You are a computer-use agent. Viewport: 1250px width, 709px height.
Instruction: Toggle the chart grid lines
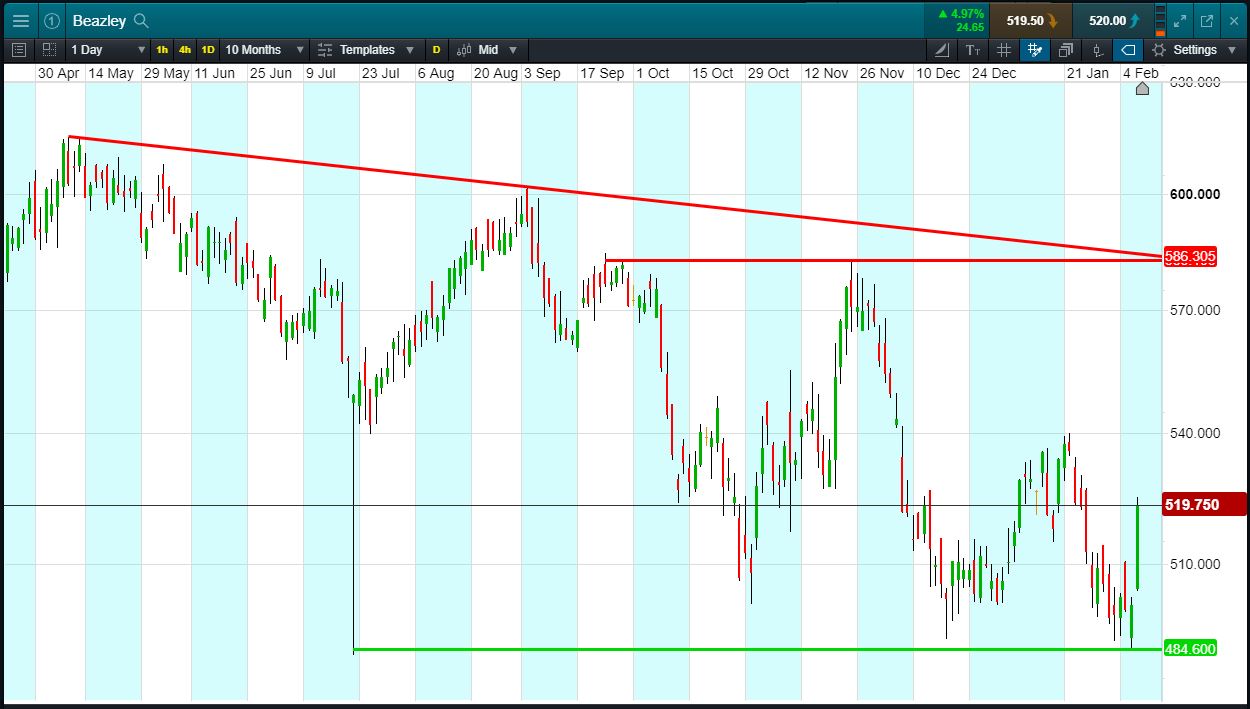point(1004,49)
